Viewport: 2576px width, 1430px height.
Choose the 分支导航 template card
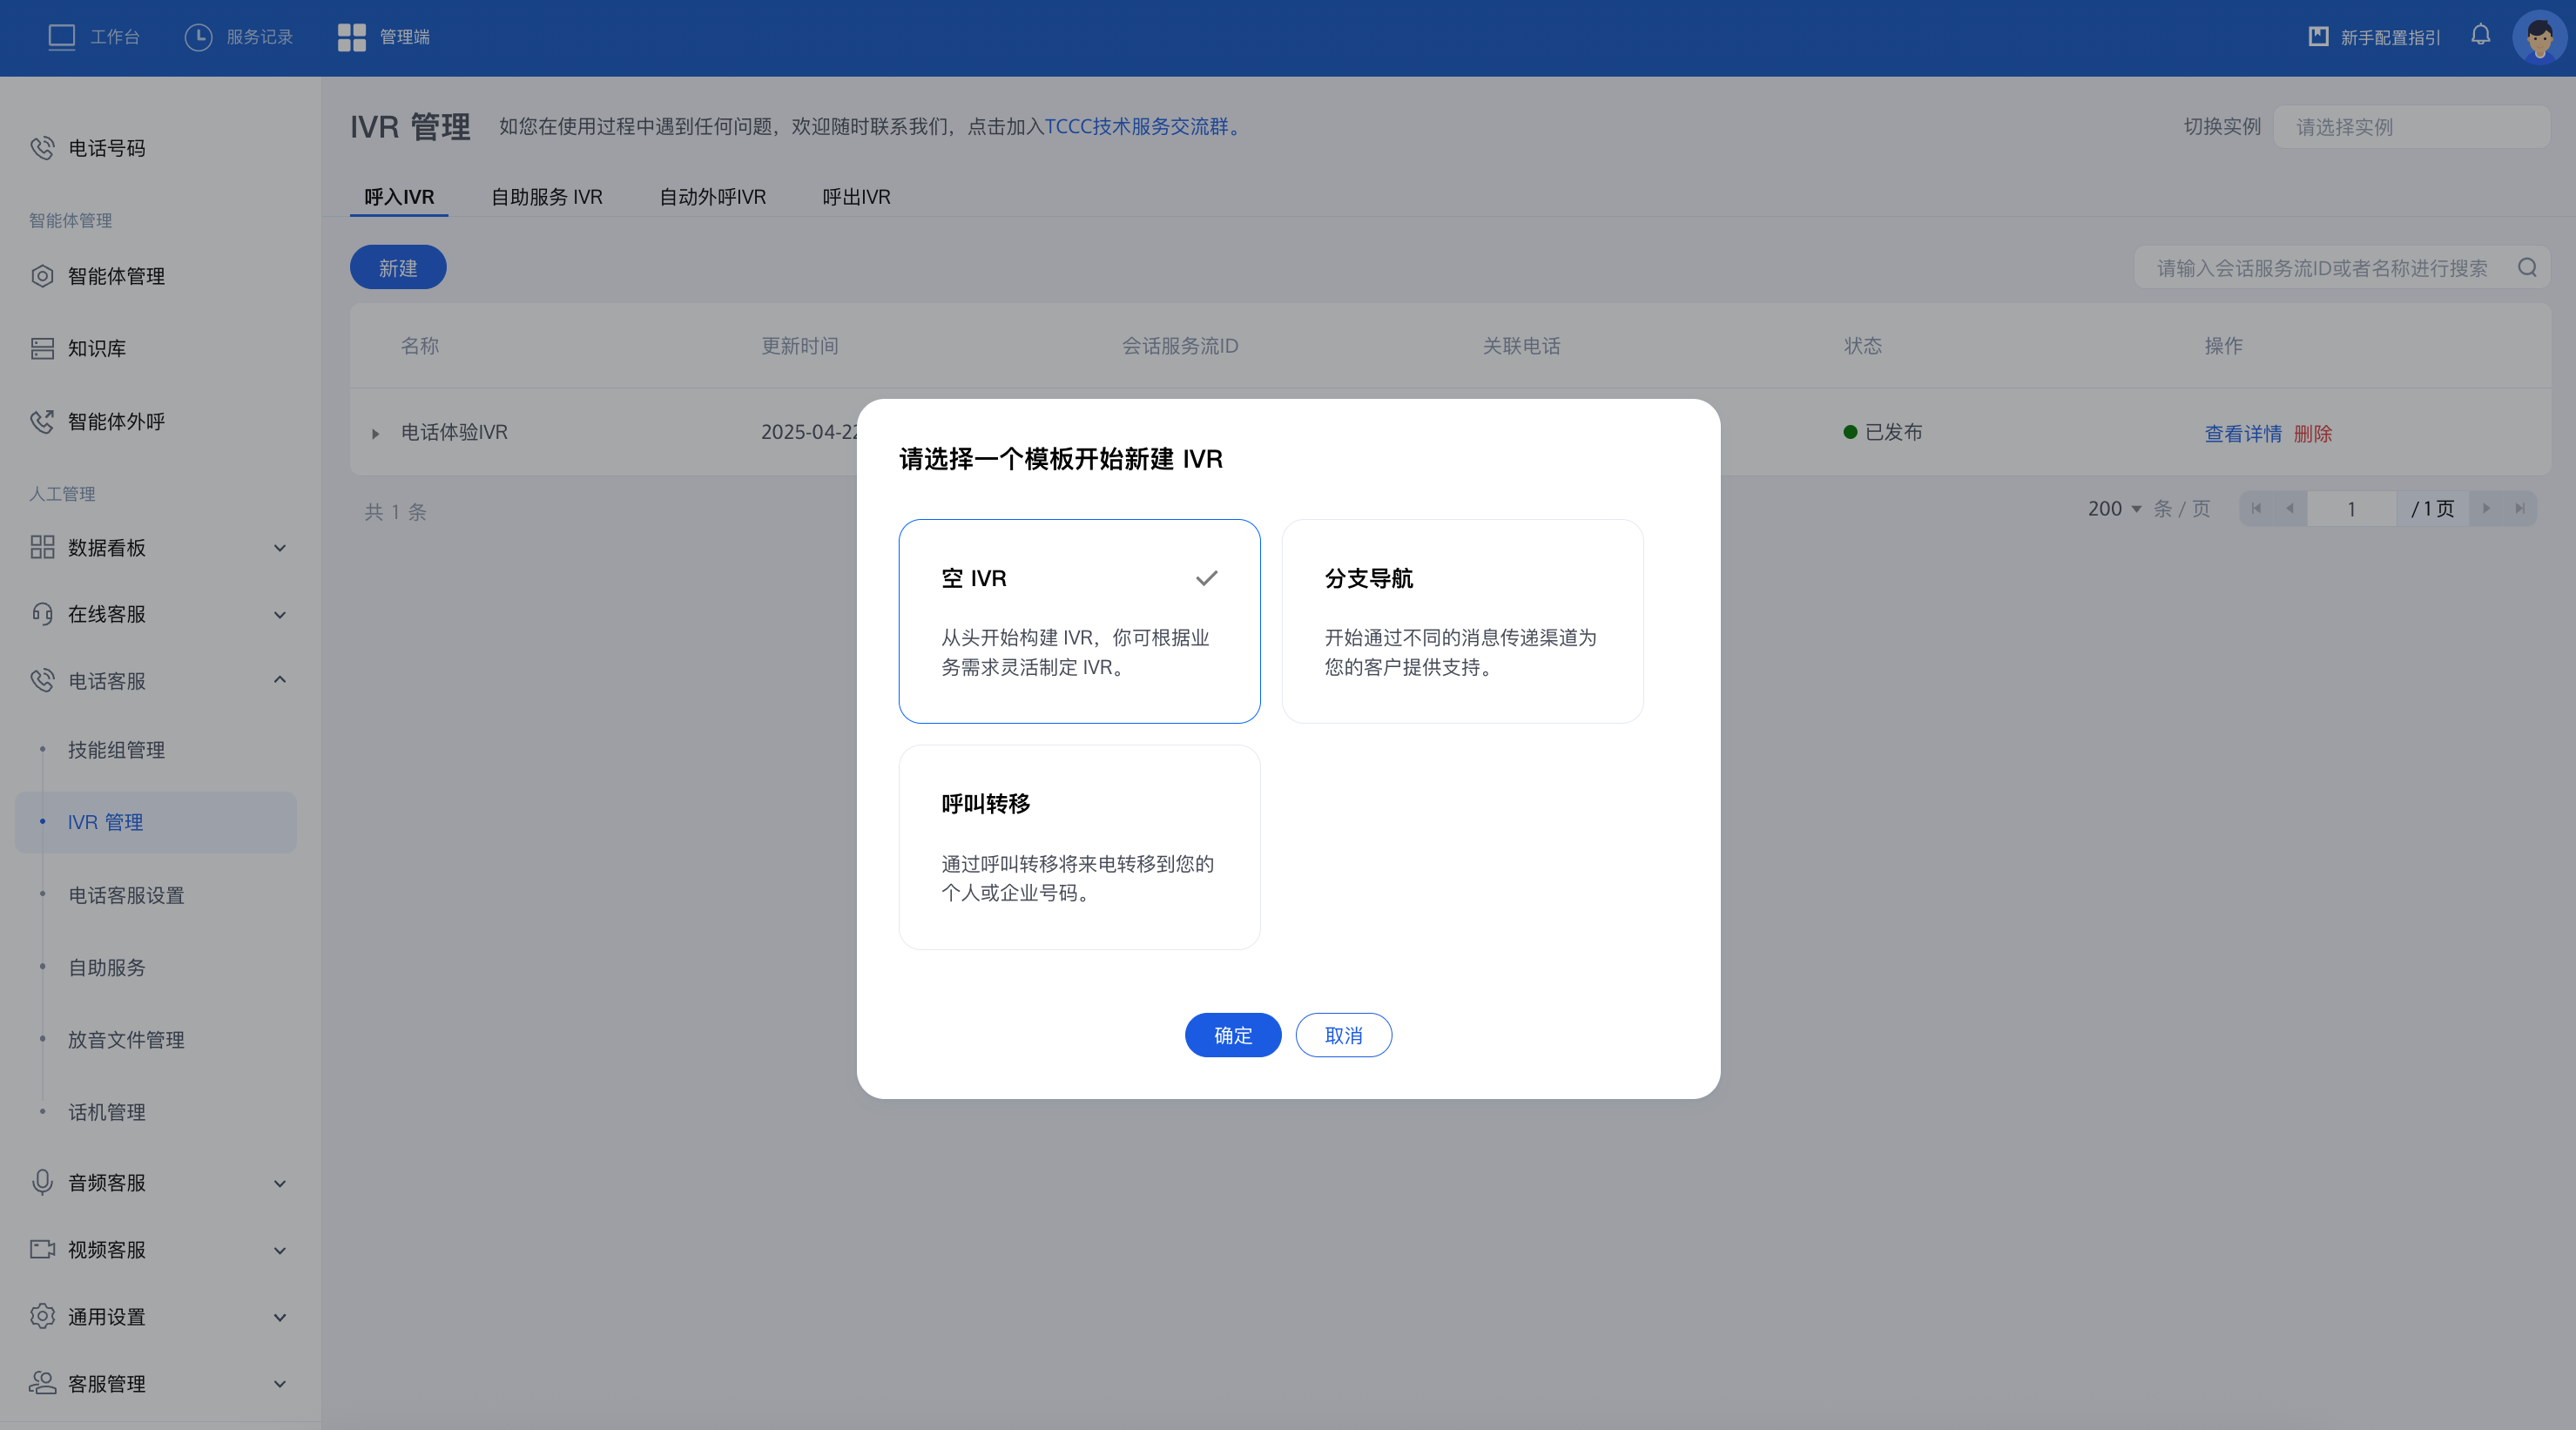point(1462,621)
